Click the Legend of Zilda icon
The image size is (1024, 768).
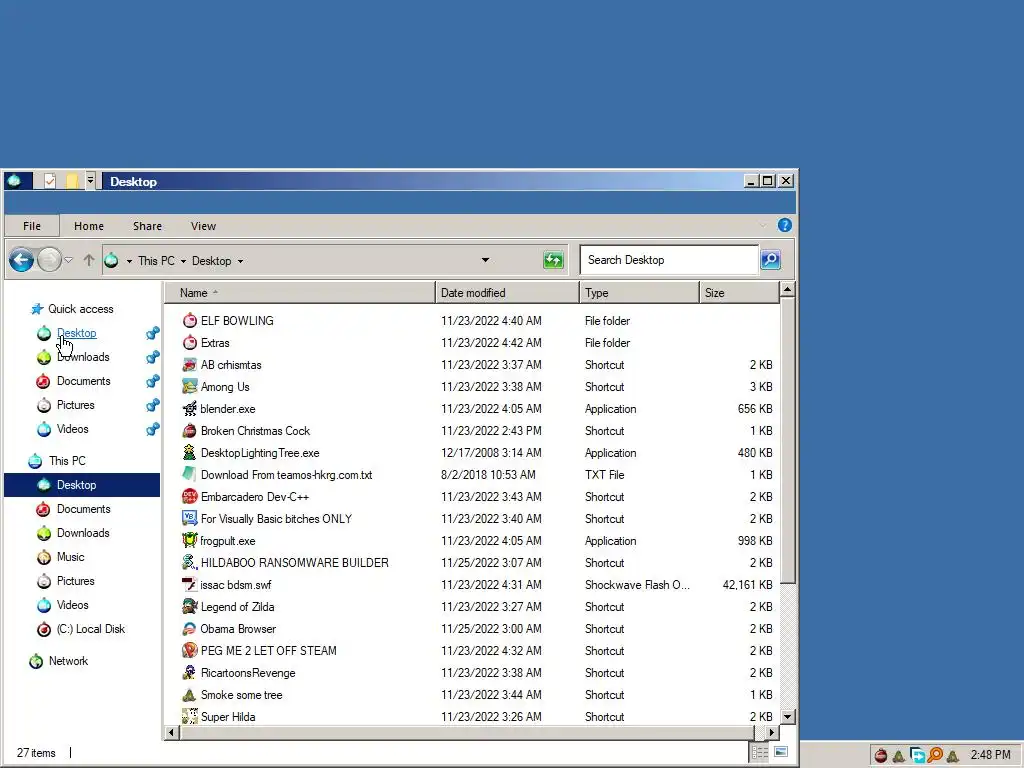pos(189,607)
